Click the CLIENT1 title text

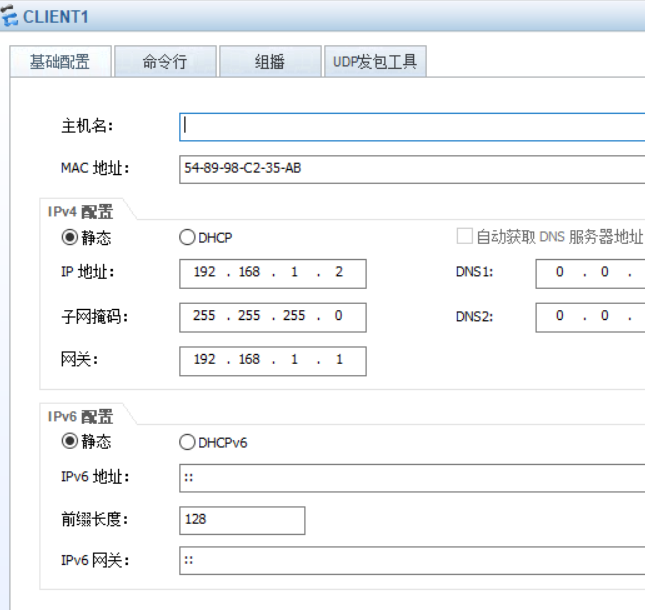click(56, 17)
